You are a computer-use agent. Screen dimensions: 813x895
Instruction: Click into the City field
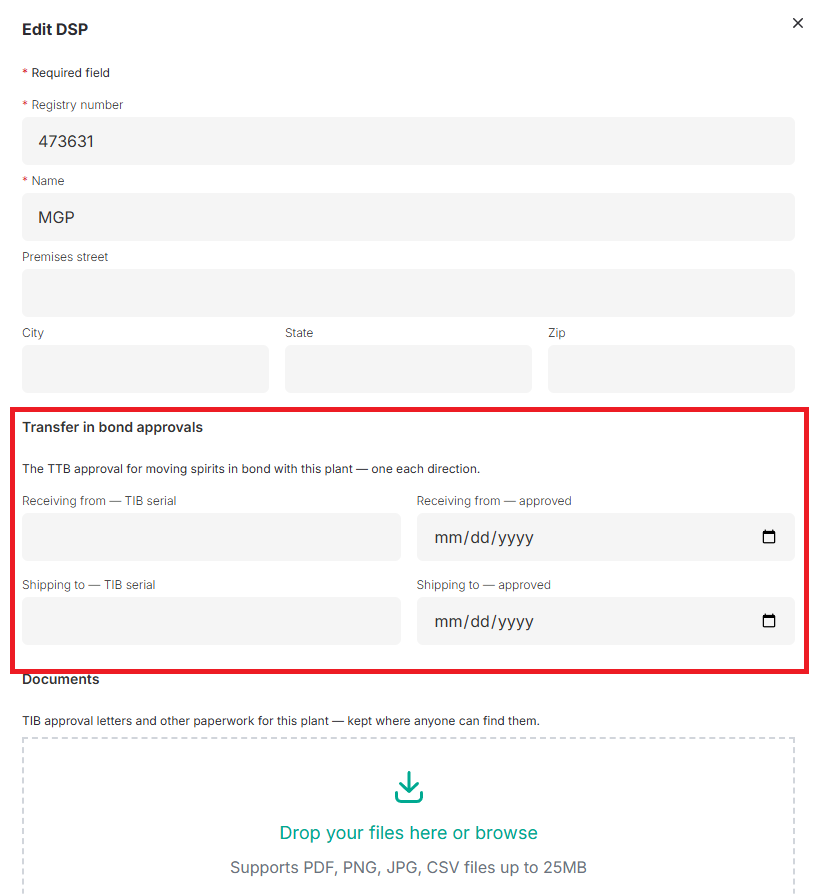point(146,369)
